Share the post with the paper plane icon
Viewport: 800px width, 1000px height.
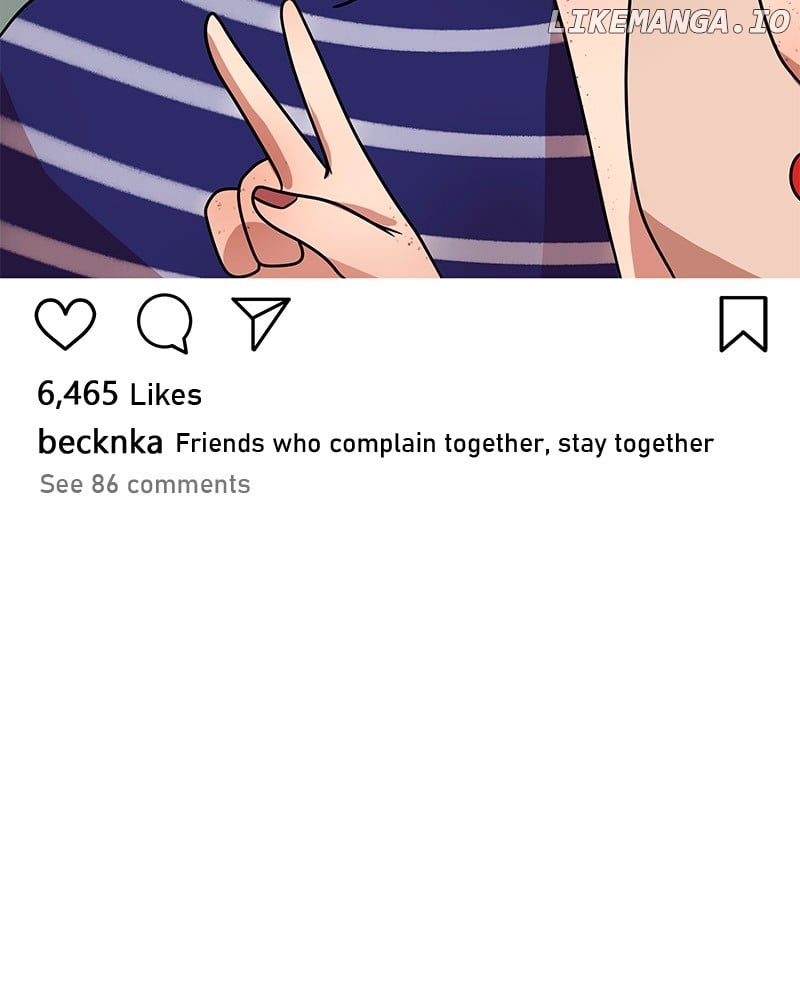[x=261, y=323]
